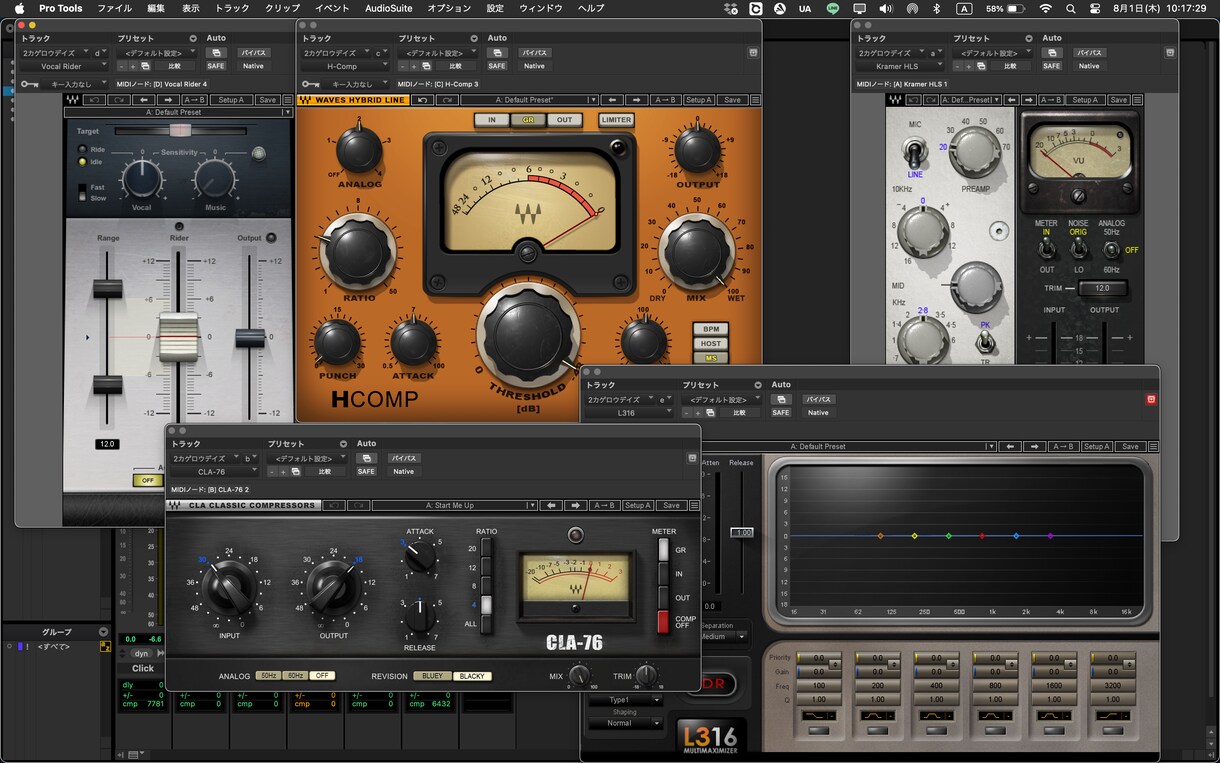
Task: Click the undo icon in H-Comp toolbar
Action: (423, 100)
